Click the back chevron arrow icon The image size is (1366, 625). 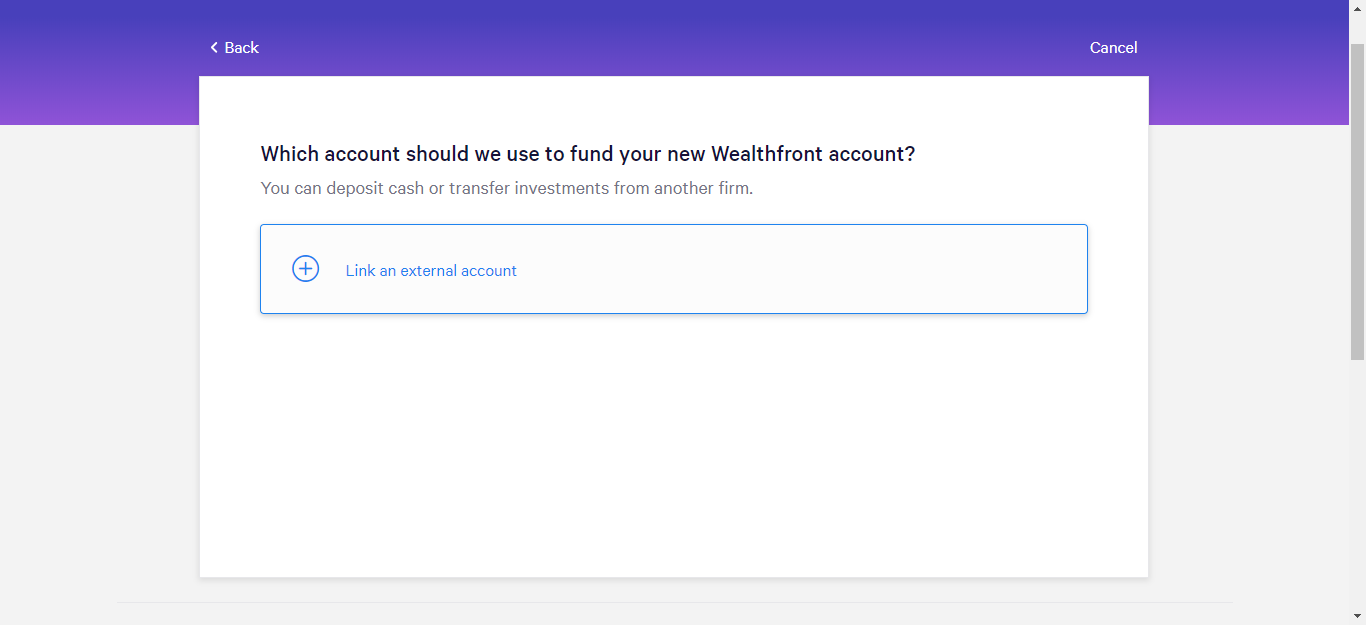214,48
